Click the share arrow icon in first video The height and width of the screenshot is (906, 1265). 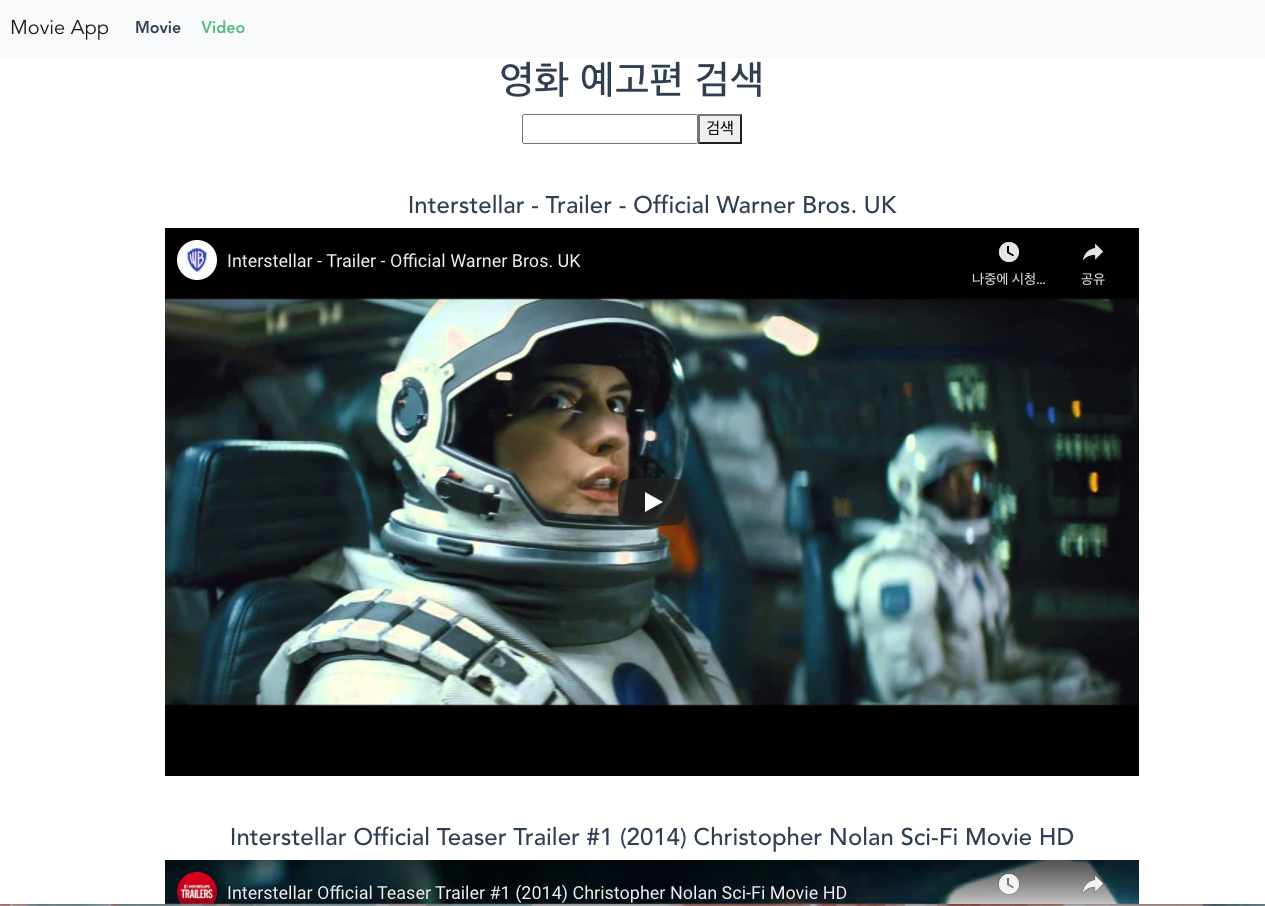pos(1093,252)
